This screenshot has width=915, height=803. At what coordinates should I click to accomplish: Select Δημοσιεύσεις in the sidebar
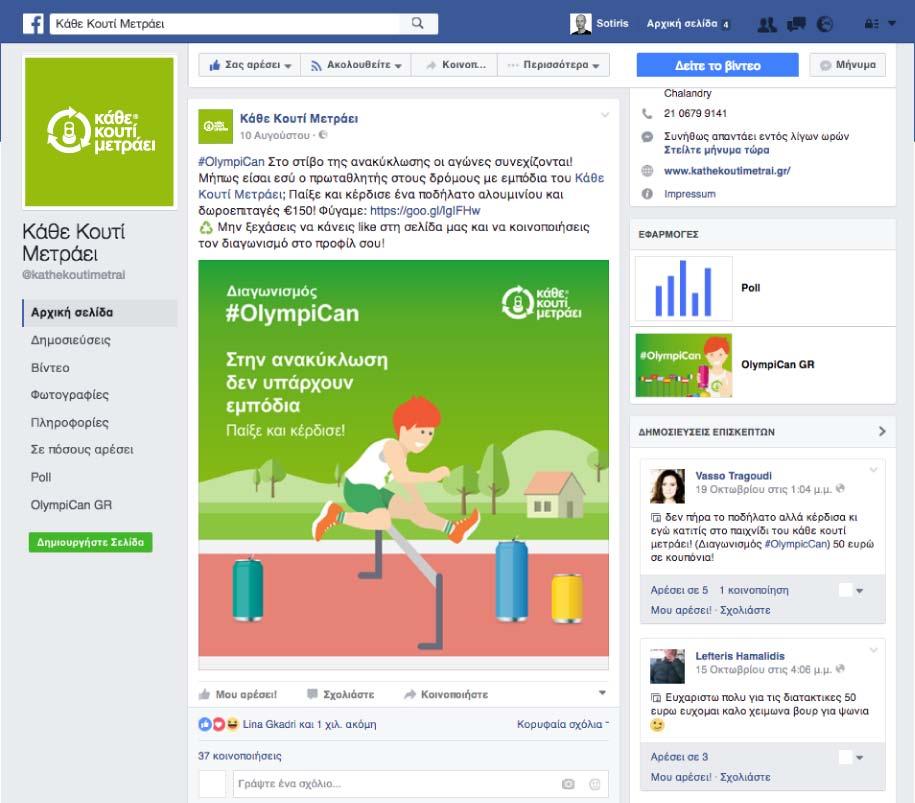[x=71, y=340]
